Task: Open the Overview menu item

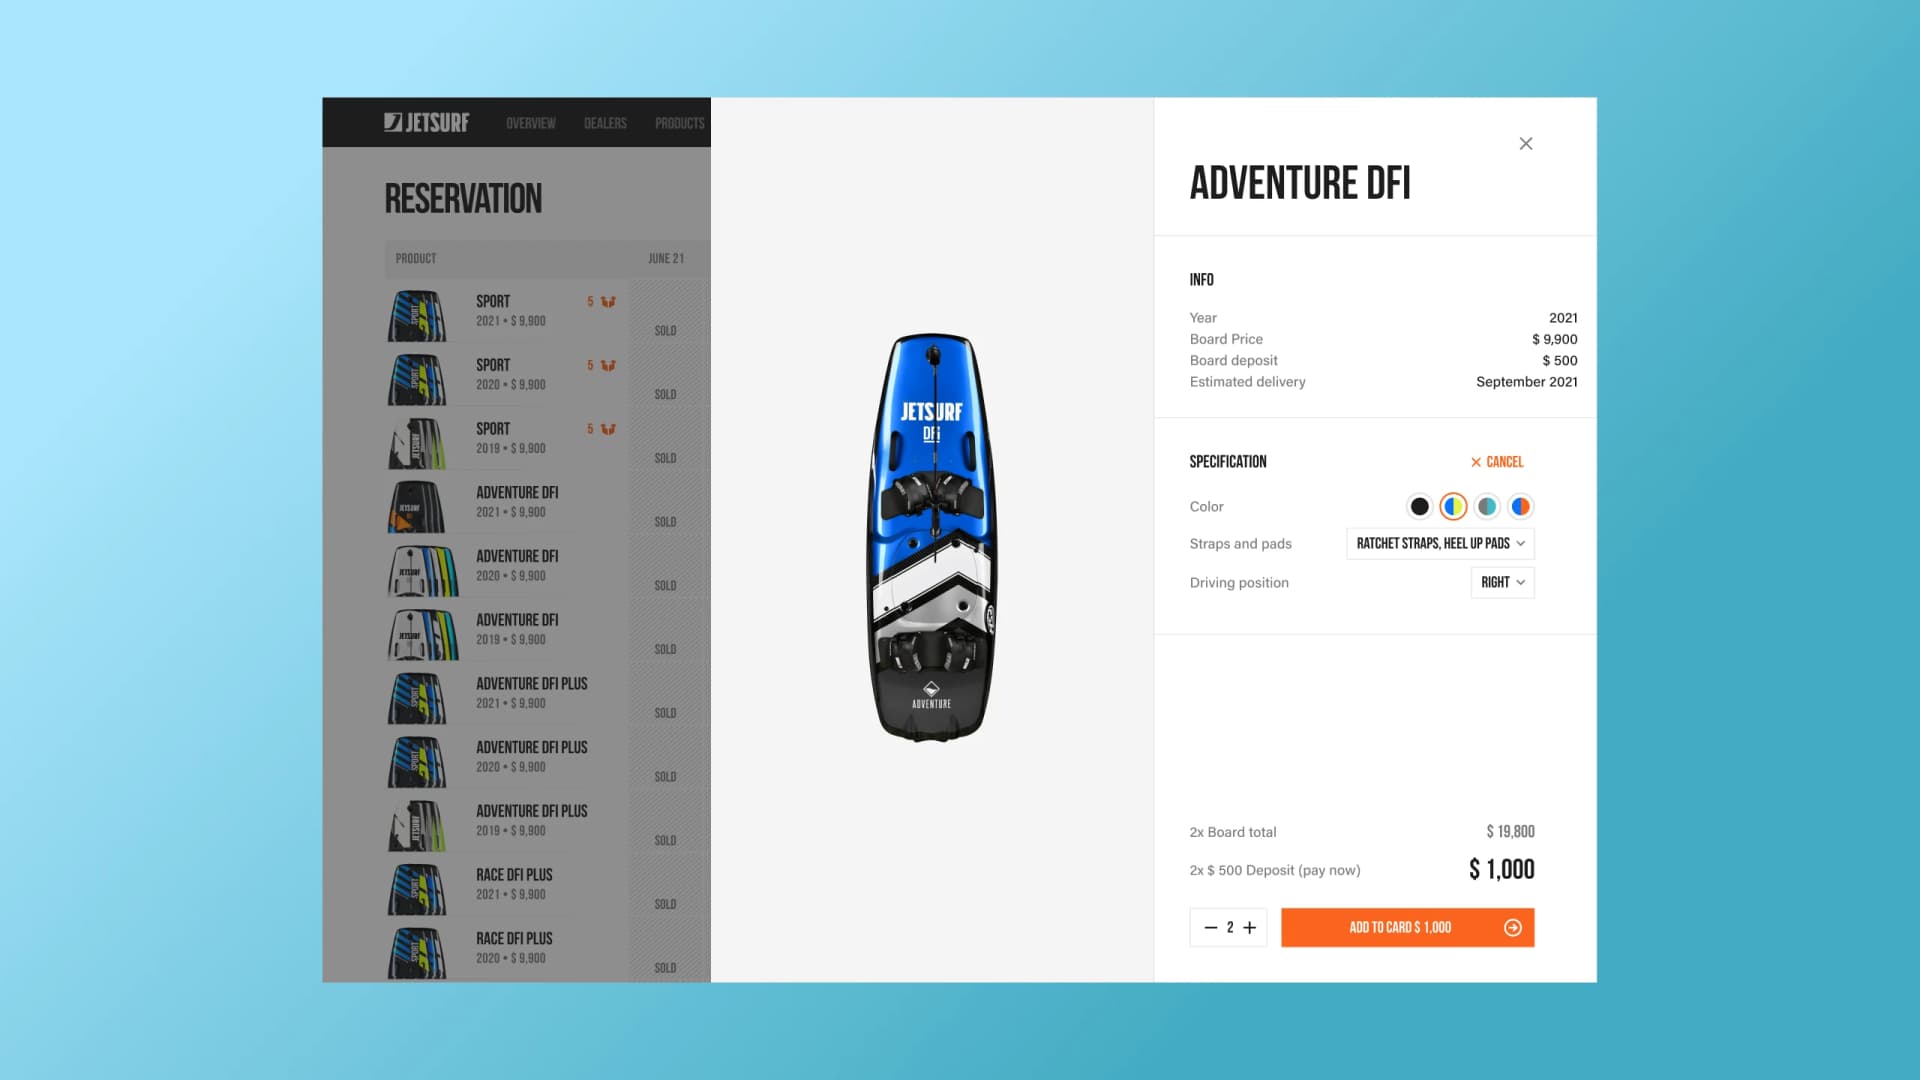Action: [x=530, y=123]
